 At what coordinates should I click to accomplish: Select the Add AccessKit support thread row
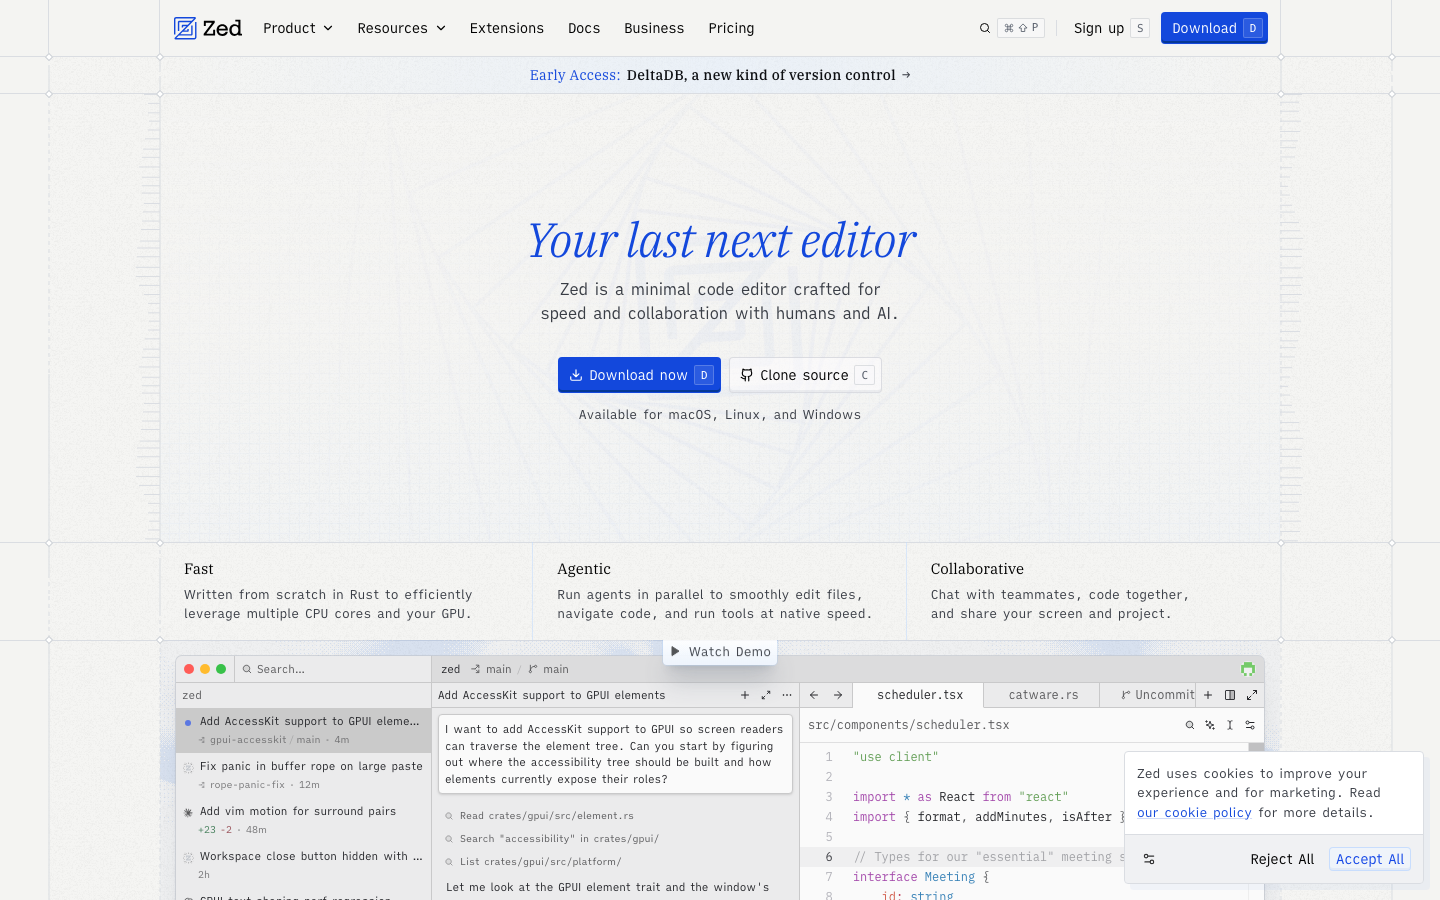click(303, 730)
